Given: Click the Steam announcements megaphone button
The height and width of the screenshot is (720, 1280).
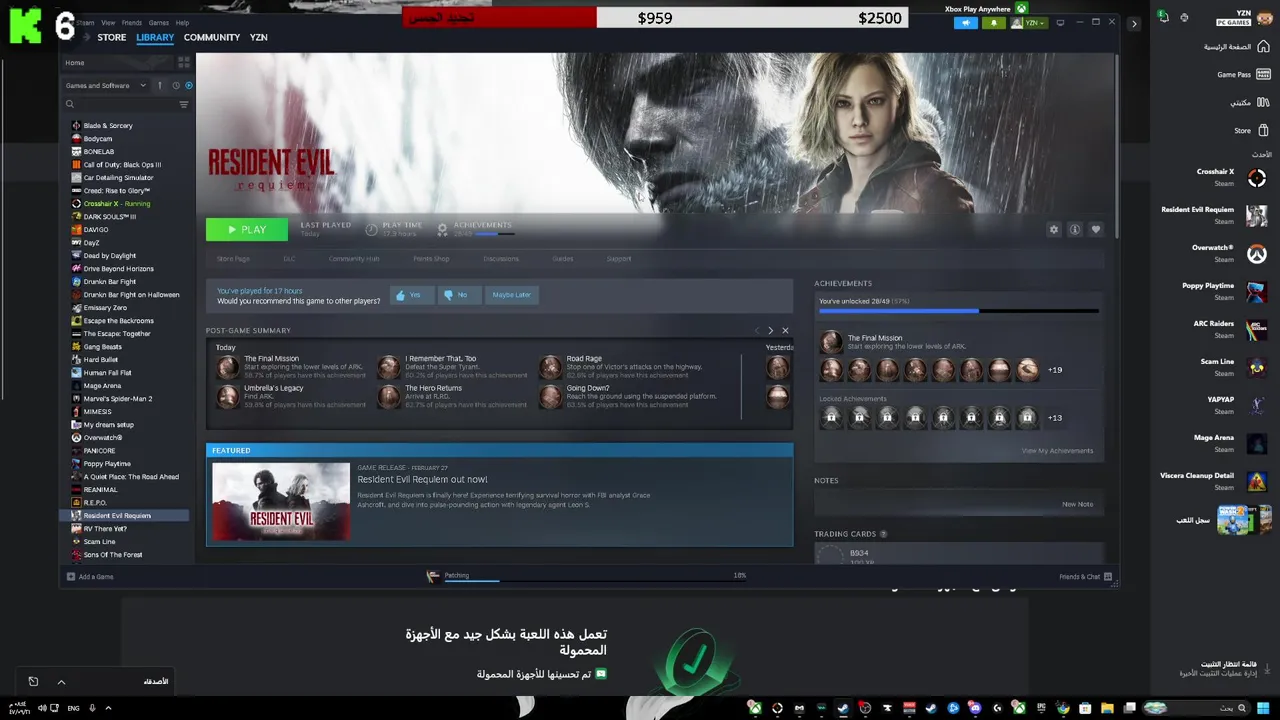Looking at the screenshot, I should 966,23.
